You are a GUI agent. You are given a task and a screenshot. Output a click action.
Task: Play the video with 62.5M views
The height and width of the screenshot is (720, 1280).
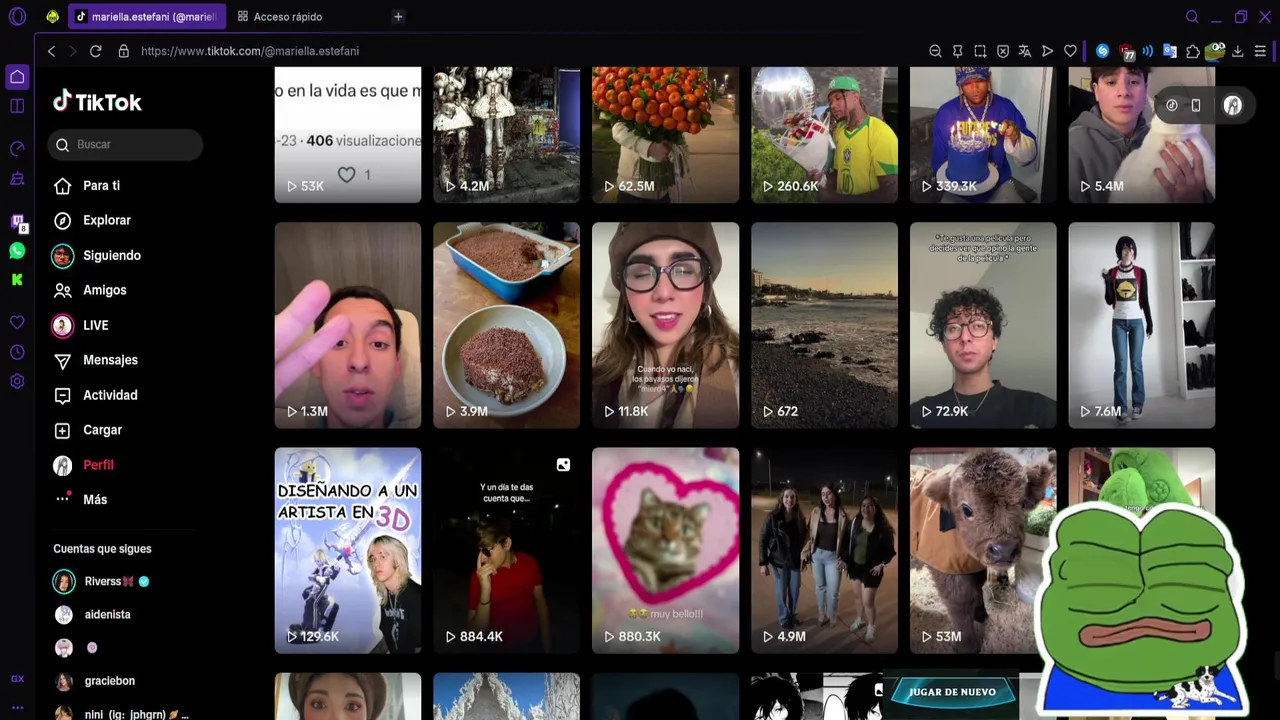[665, 135]
